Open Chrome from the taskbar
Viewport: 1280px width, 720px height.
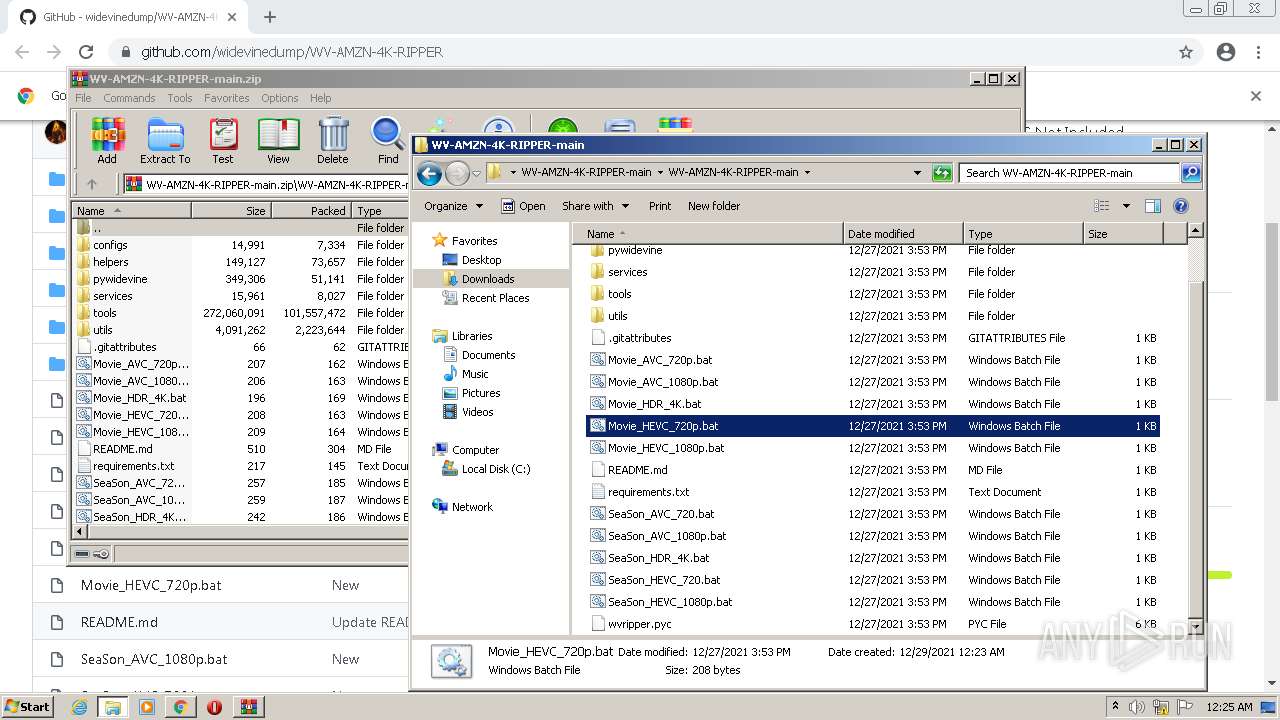pyautogui.click(x=180, y=707)
